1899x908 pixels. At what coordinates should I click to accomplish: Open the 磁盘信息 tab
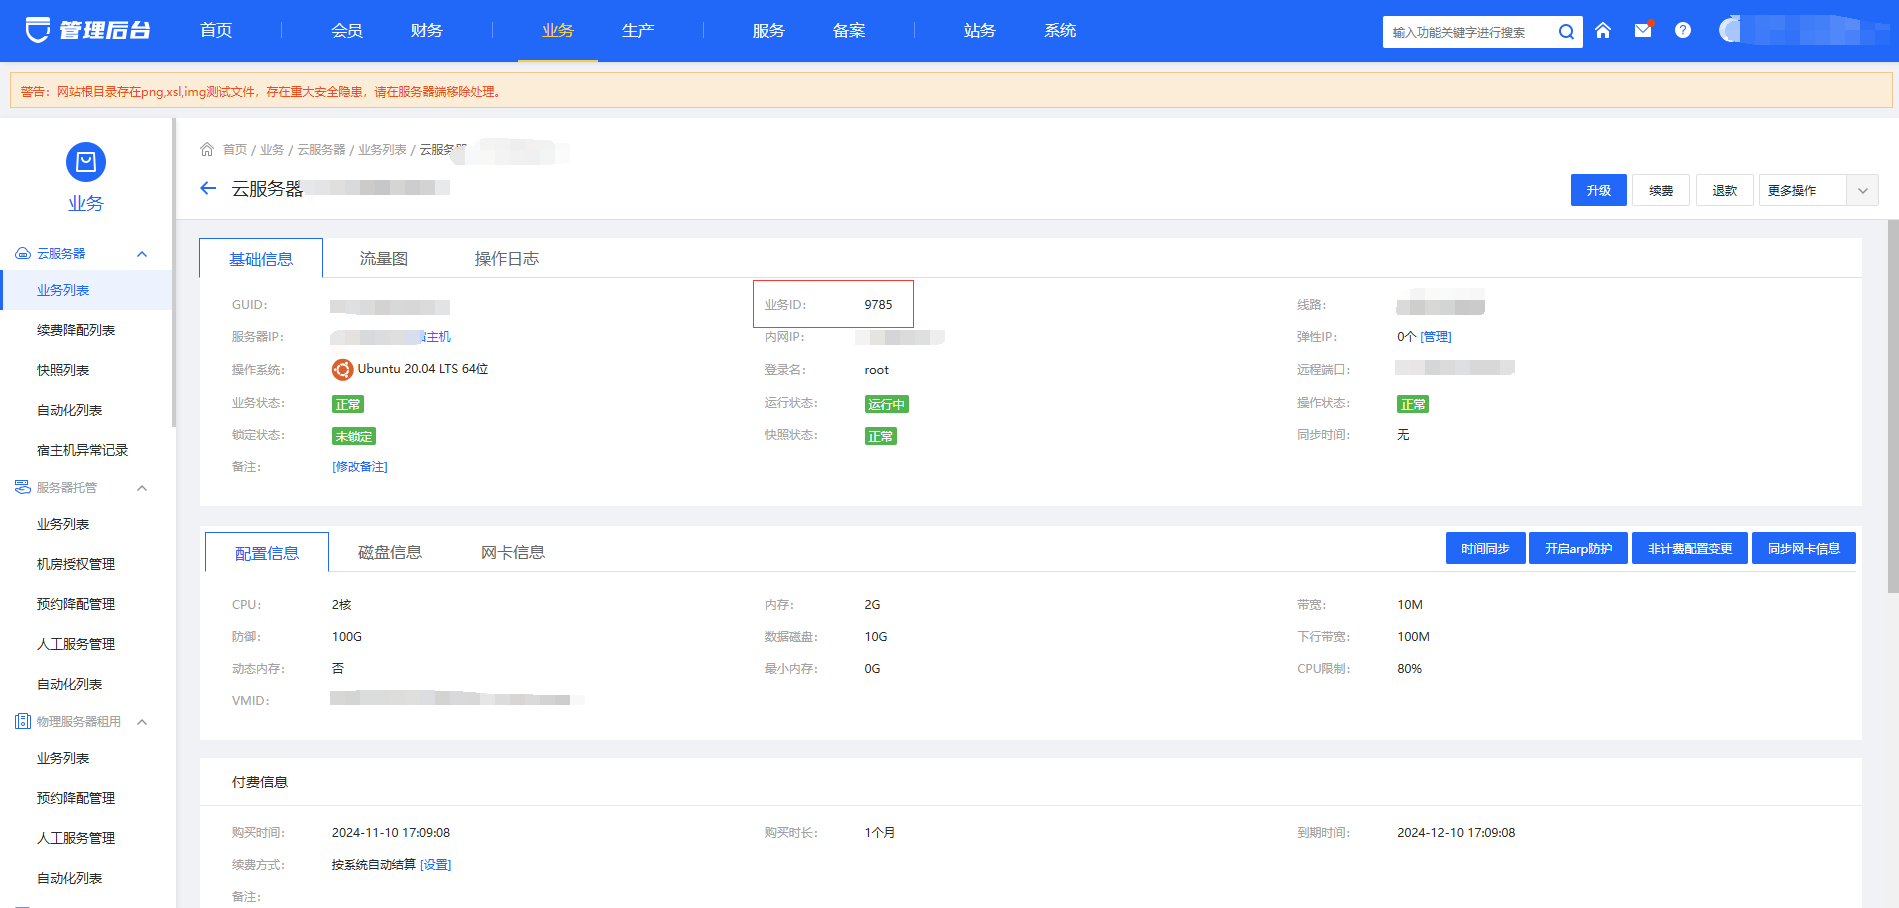(x=390, y=553)
